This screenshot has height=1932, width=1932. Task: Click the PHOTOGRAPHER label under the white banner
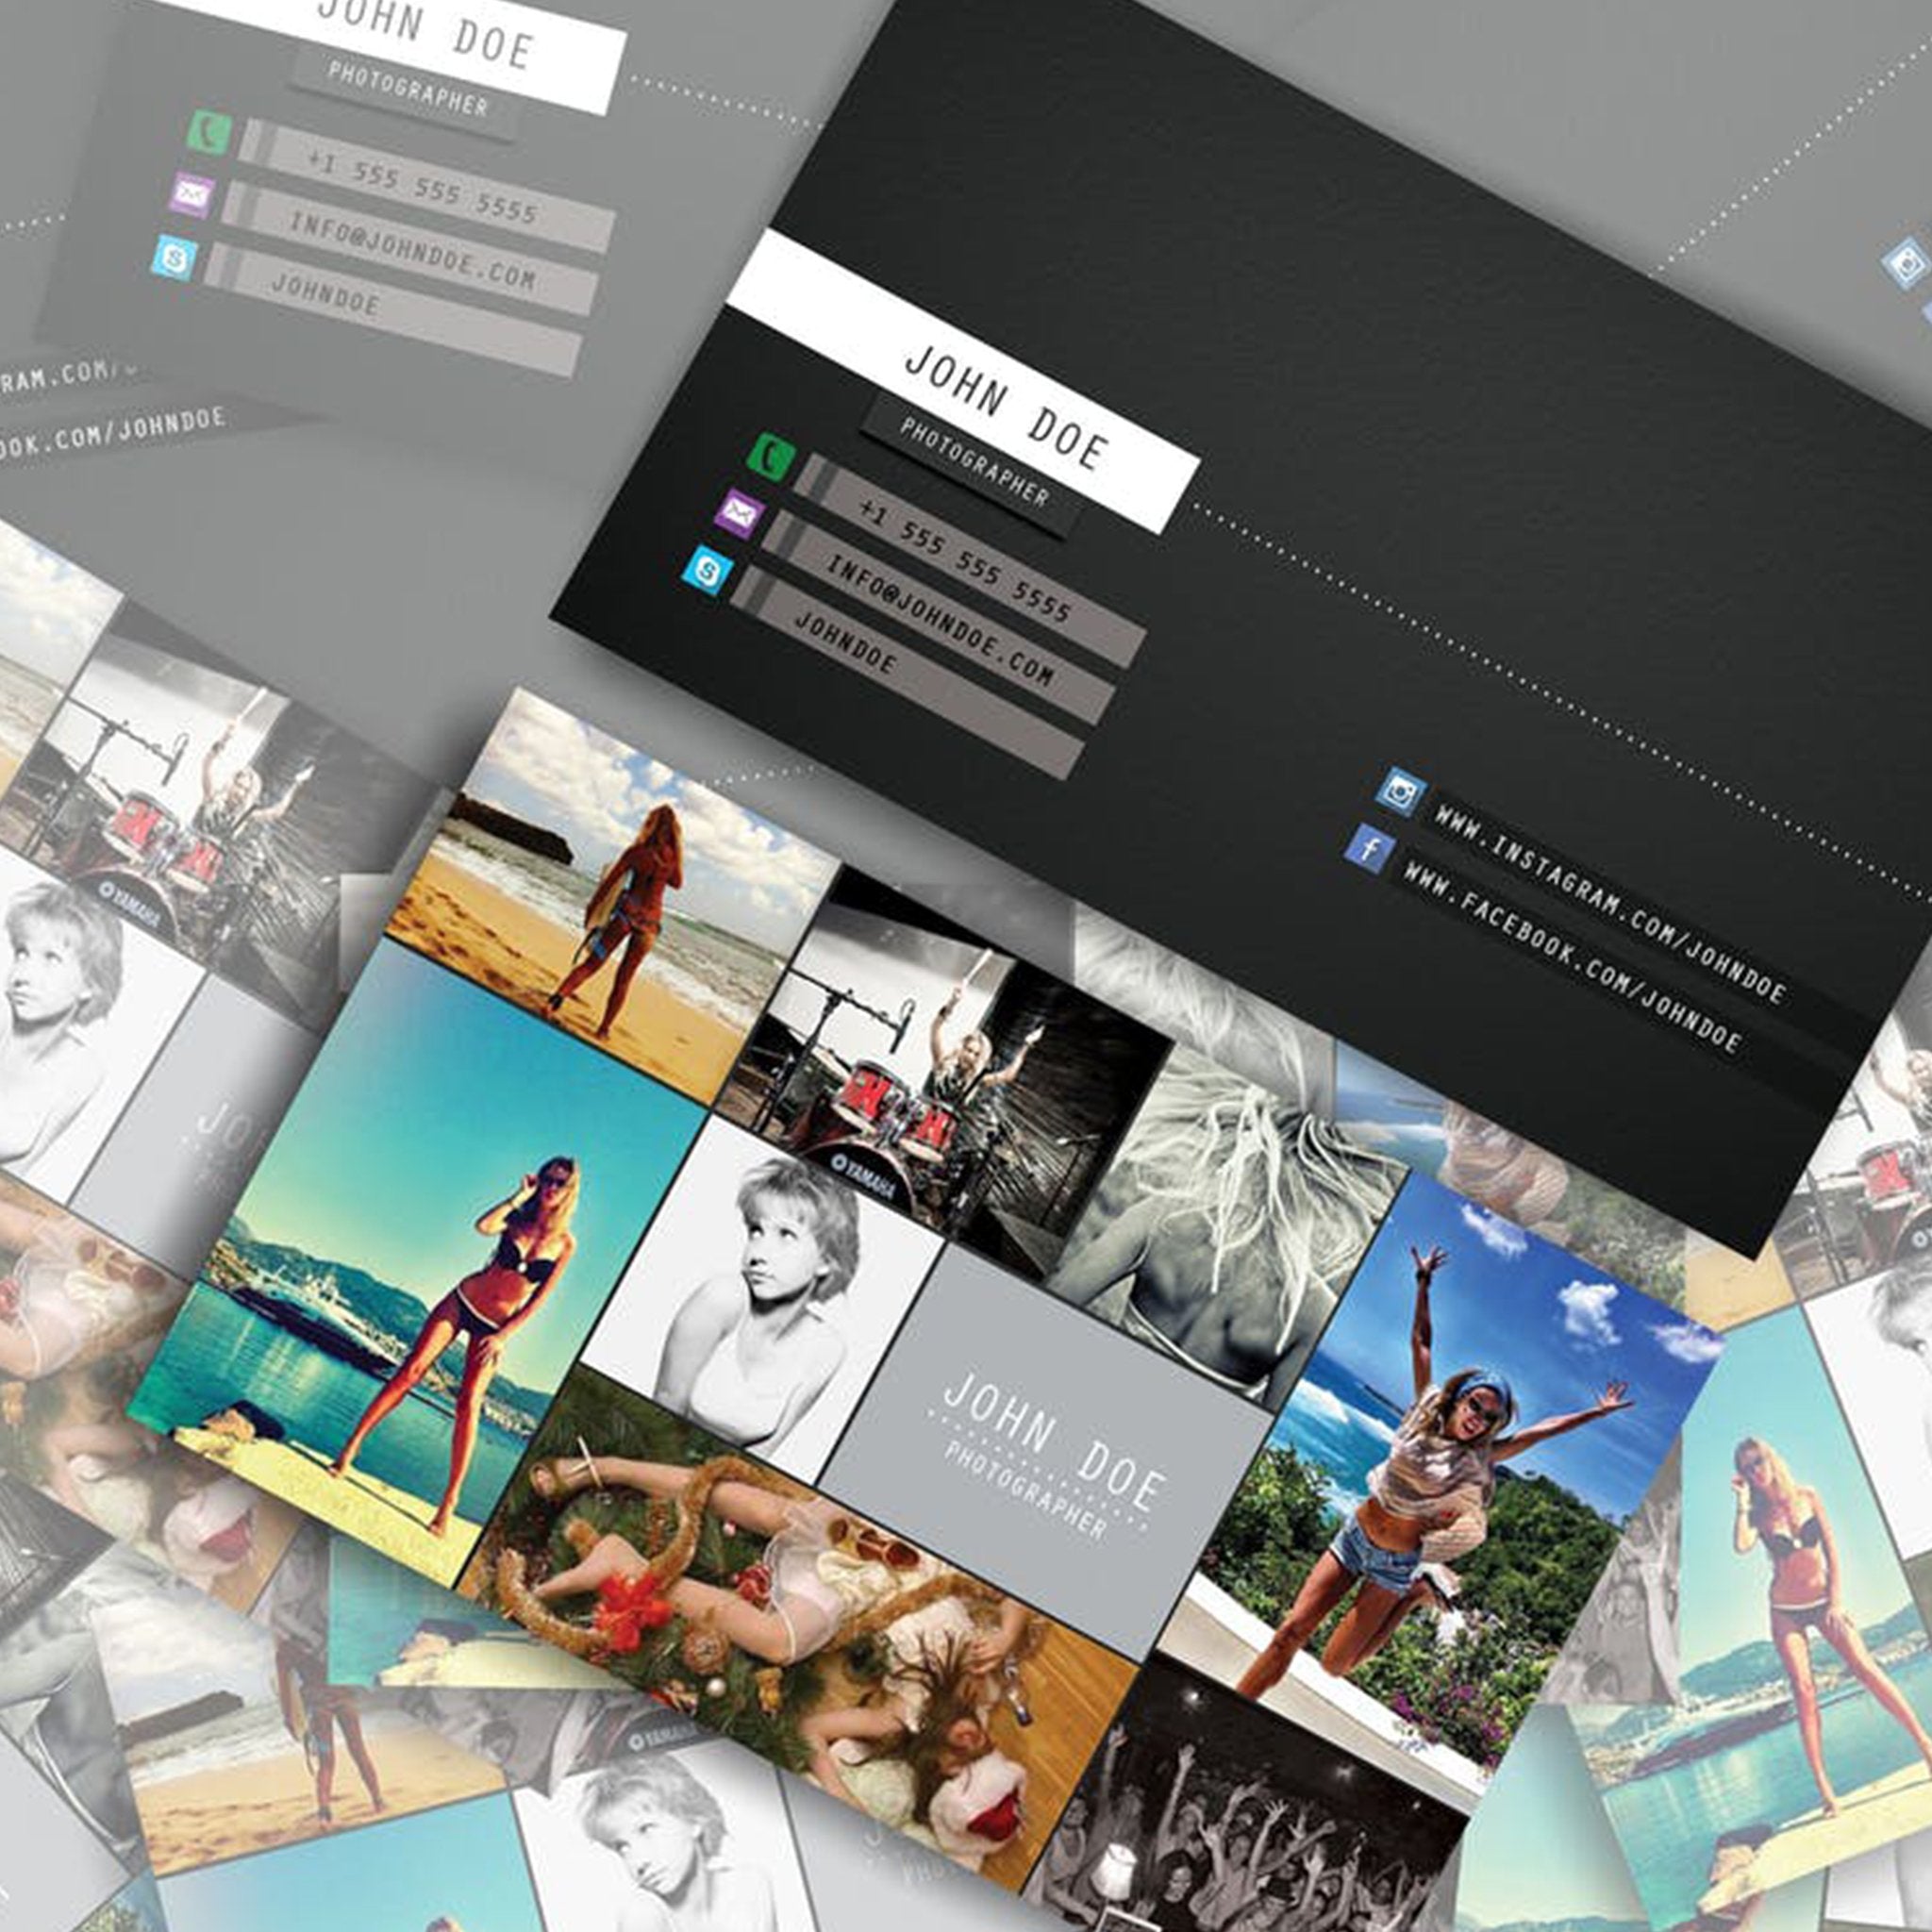pyautogui.click(x=974, y=462)
